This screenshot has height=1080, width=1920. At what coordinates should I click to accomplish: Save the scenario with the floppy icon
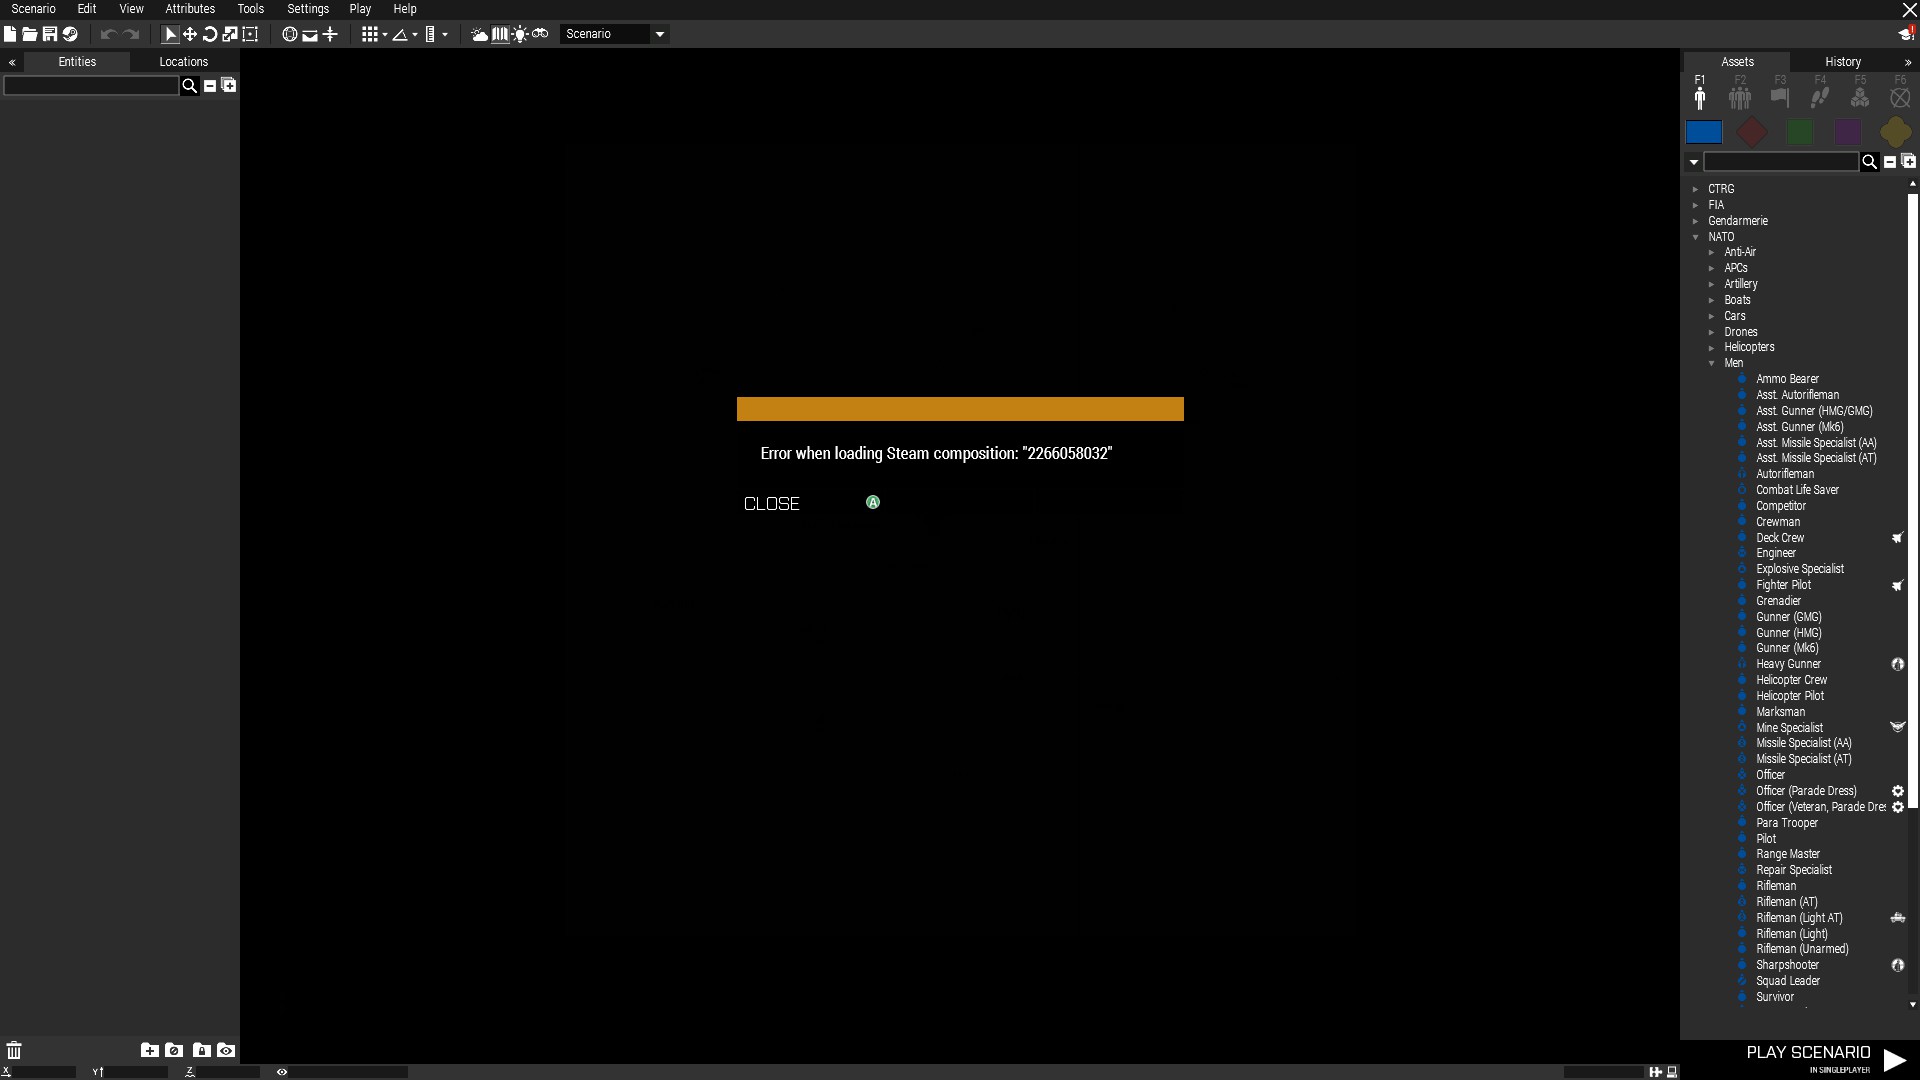[50, 34]
